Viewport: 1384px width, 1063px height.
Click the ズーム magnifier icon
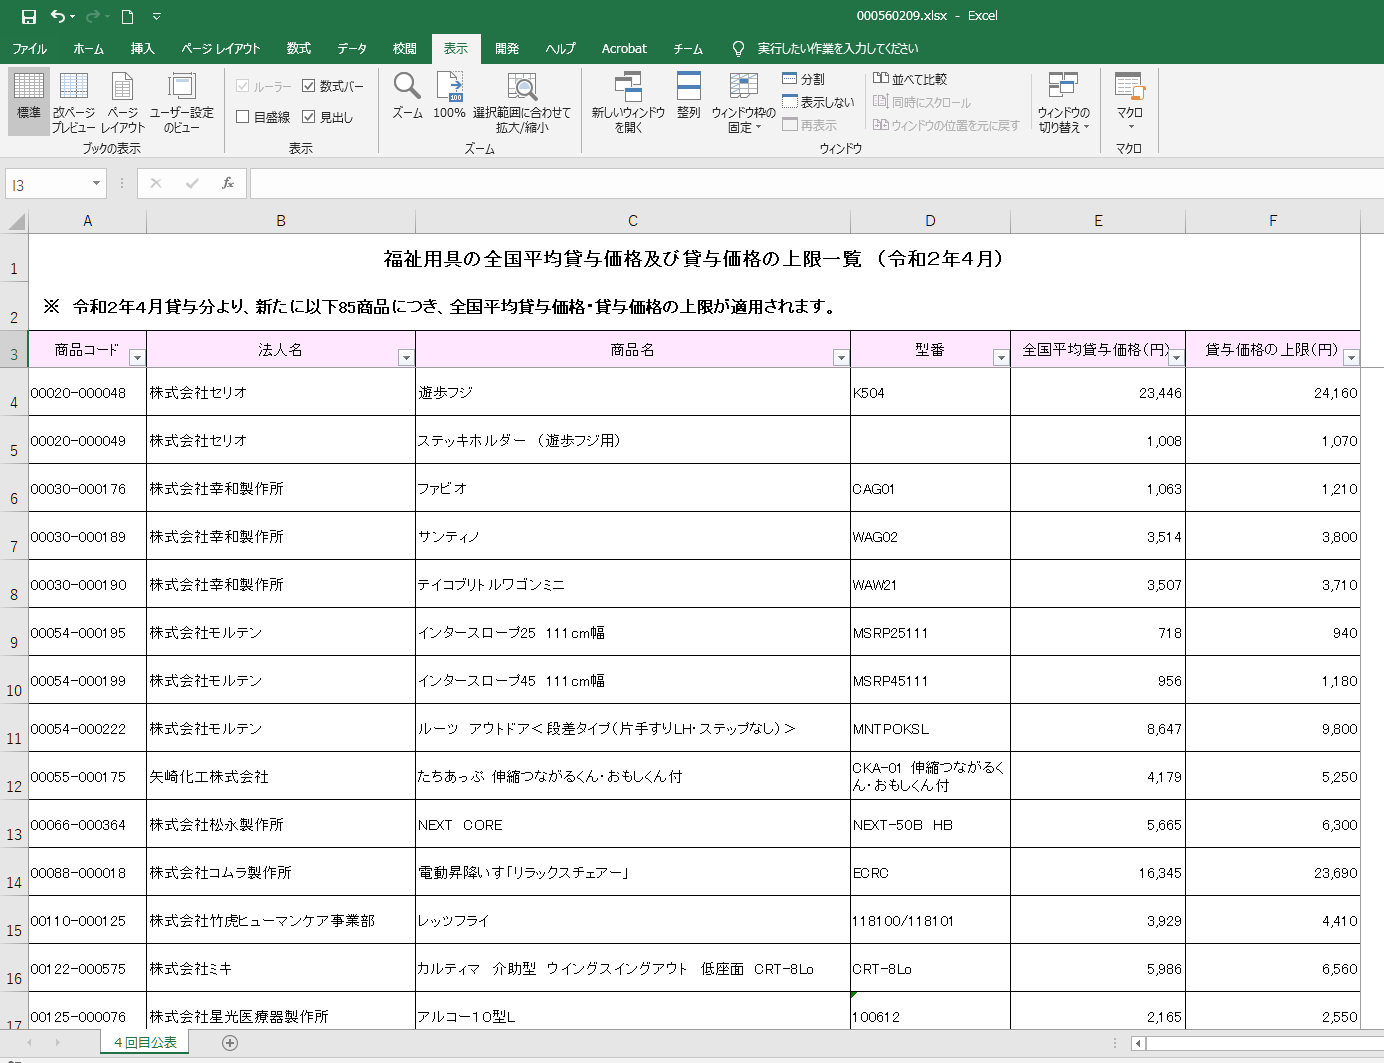pos(407,96)
